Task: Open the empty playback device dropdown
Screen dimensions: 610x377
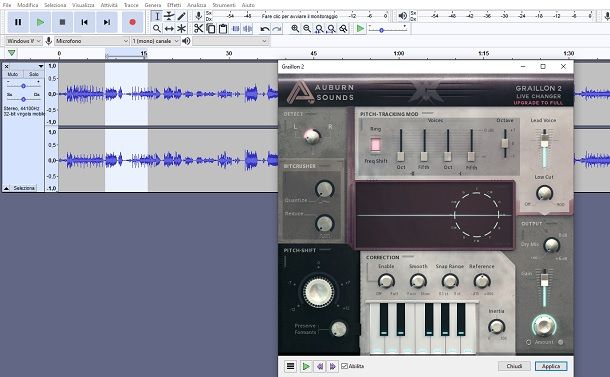Action: [x=230, y=41]
